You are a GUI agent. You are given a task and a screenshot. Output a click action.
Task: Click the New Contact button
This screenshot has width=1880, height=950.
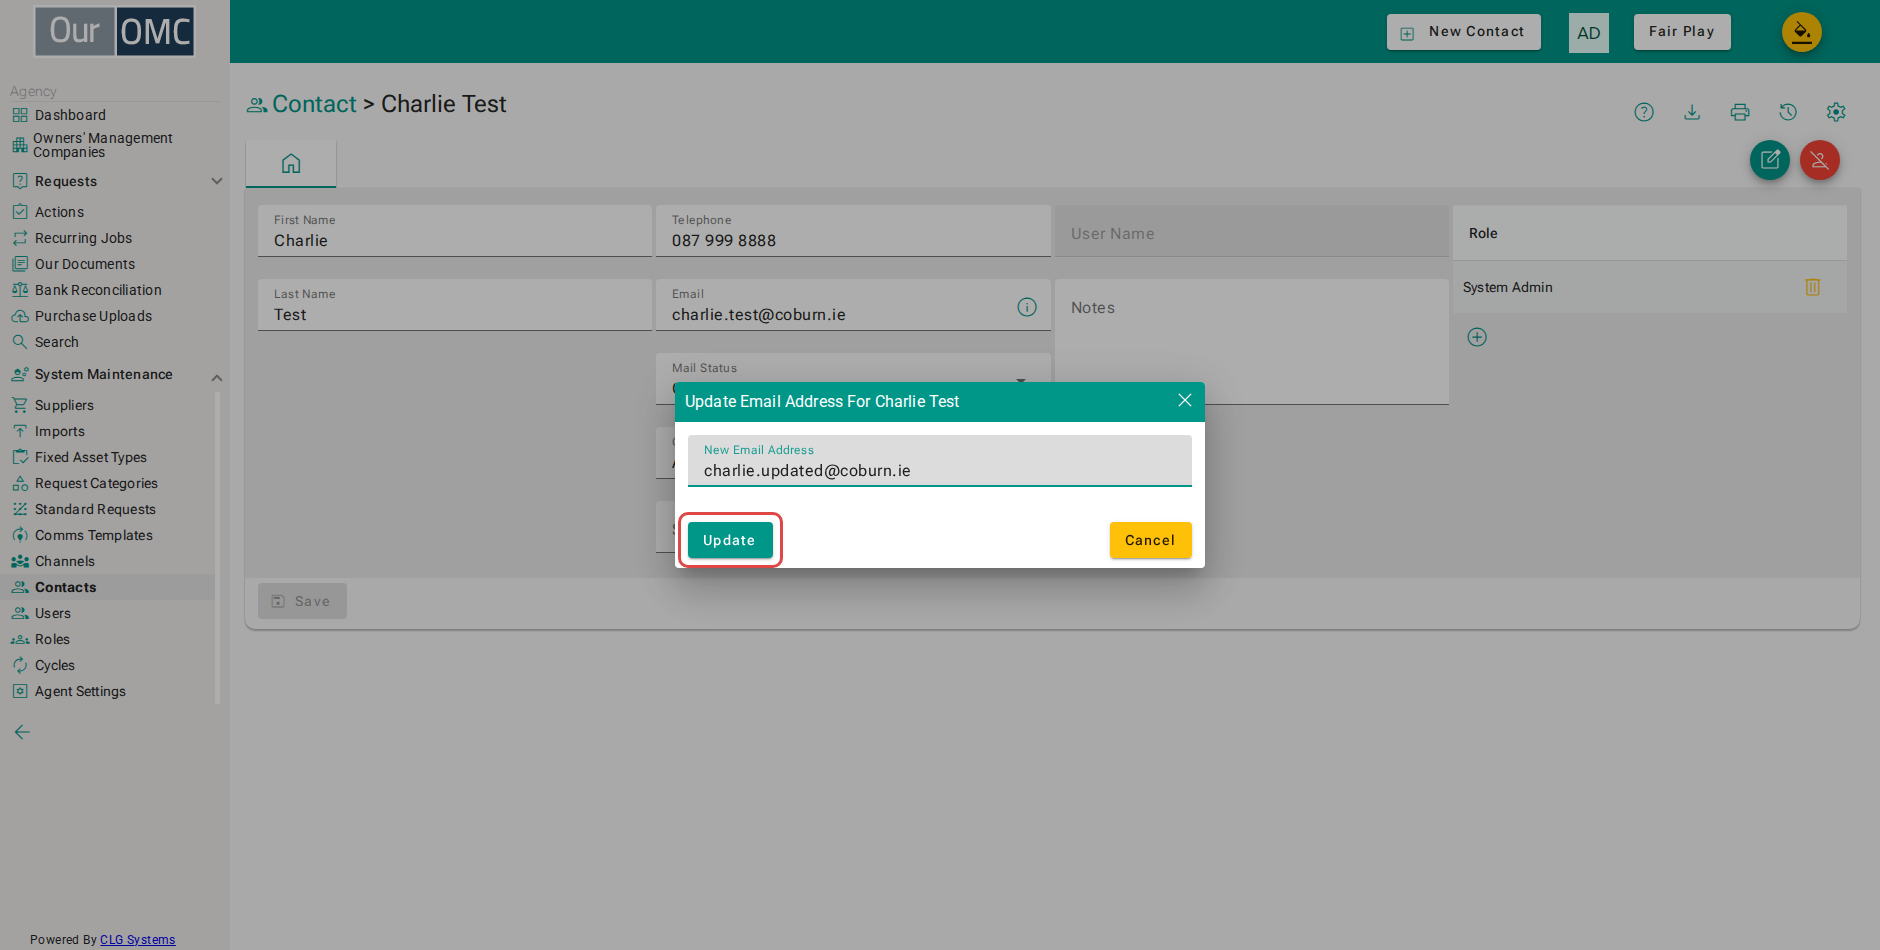[1464, 32]
